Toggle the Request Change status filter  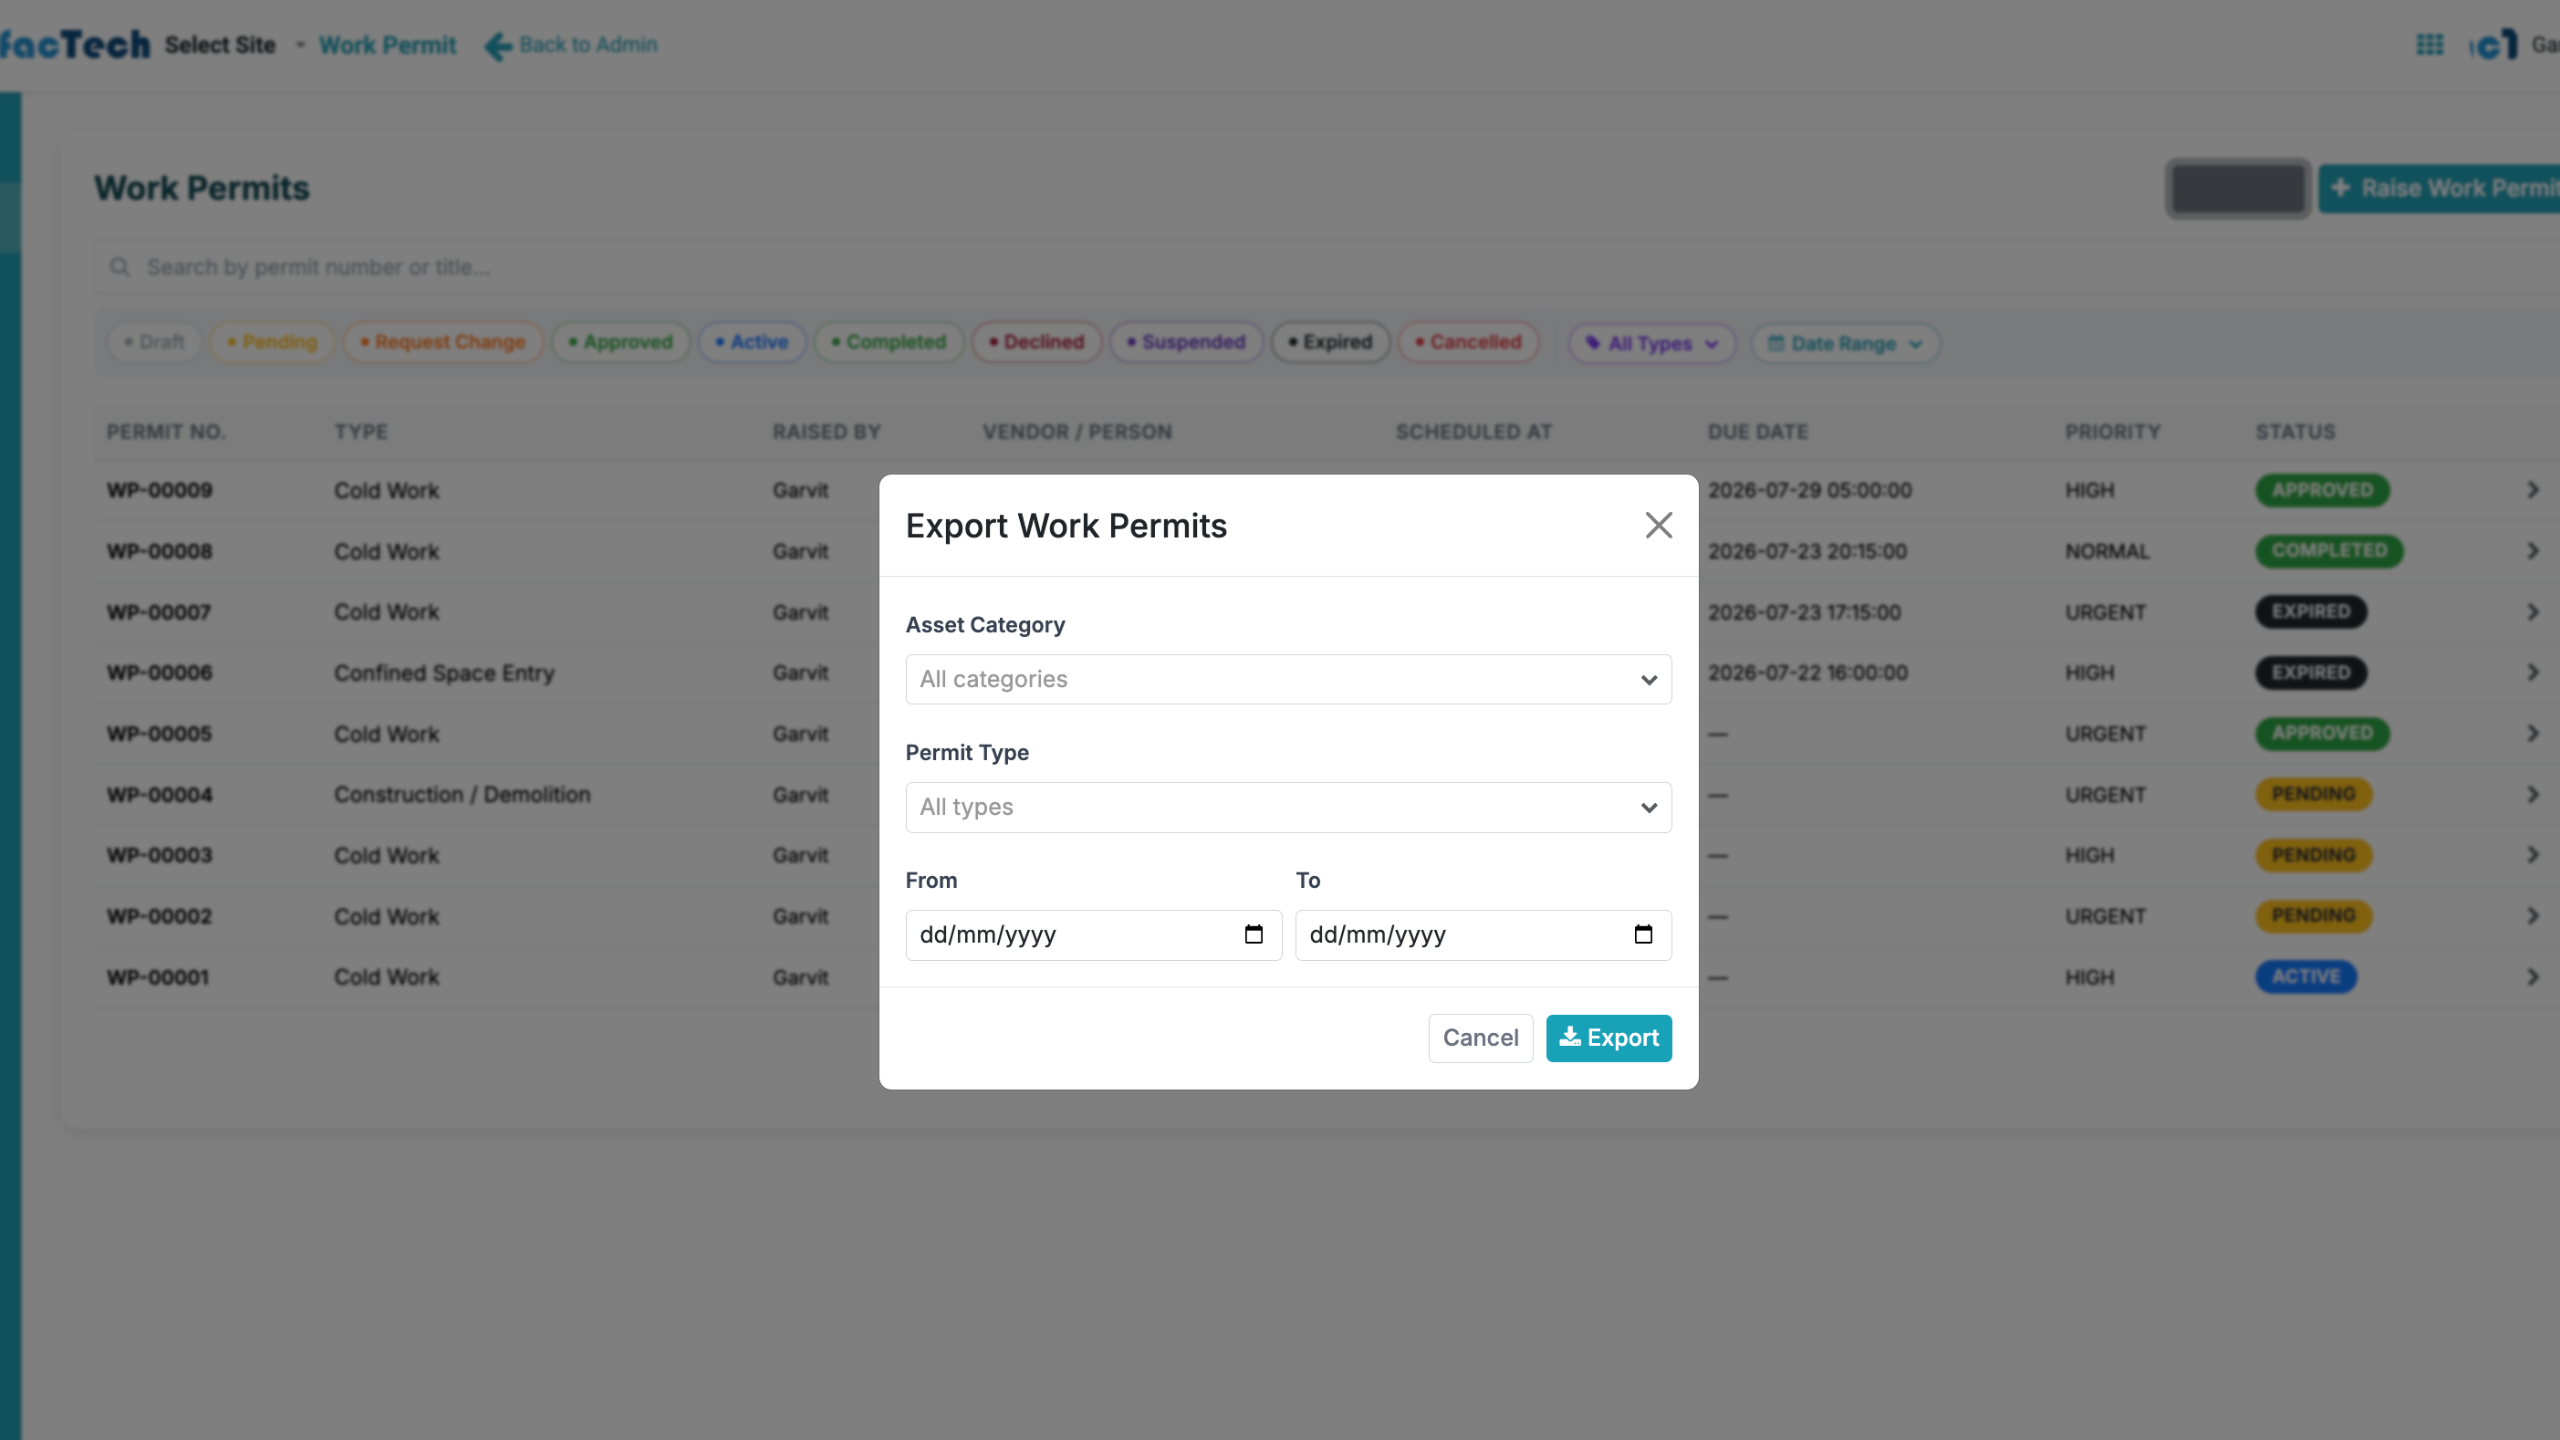pyautogui.click(x=443, y=342)
